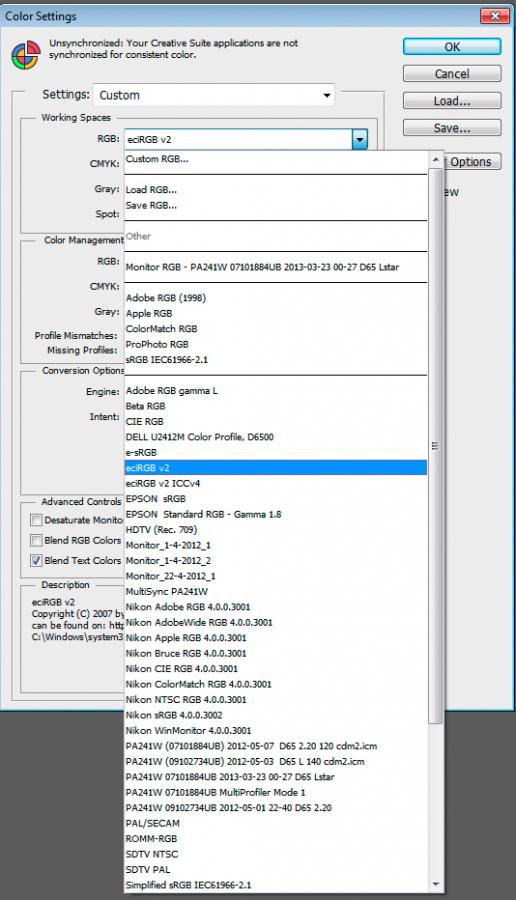Select Nikon sRGB 4.0.0.3002
516x900 pixels.
coord(276,715)
